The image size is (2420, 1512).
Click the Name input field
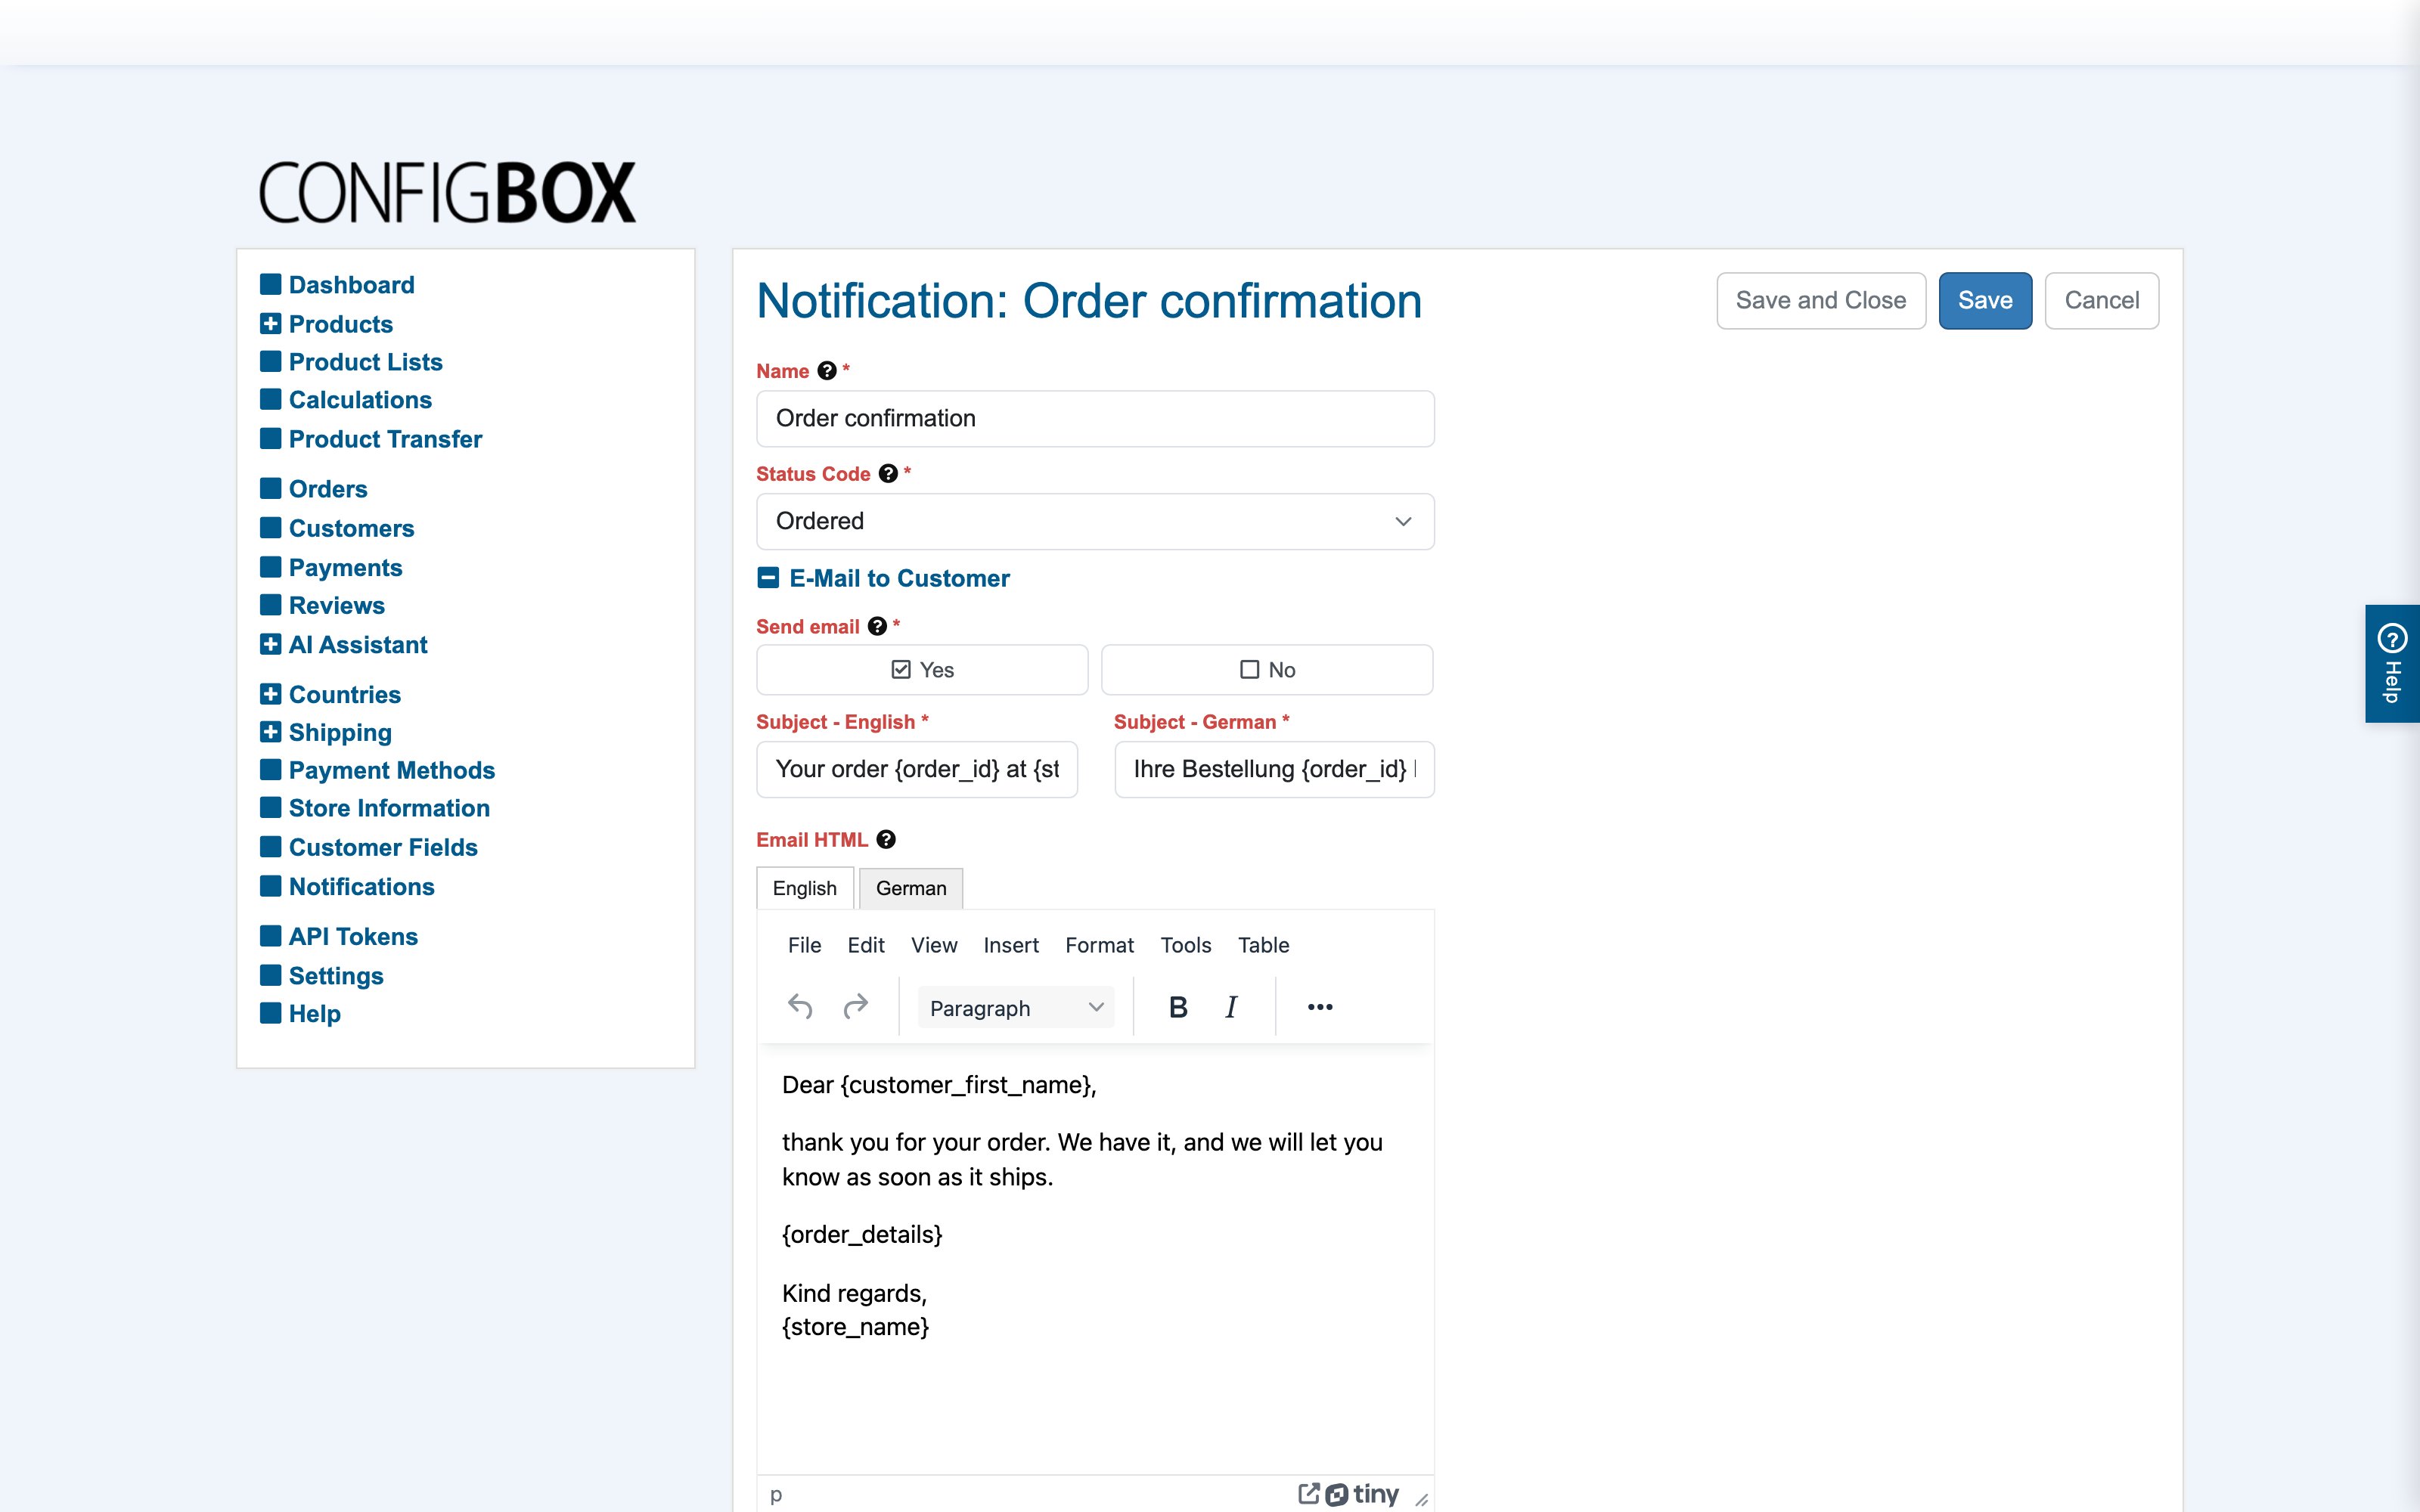(x=1095, y=418)
